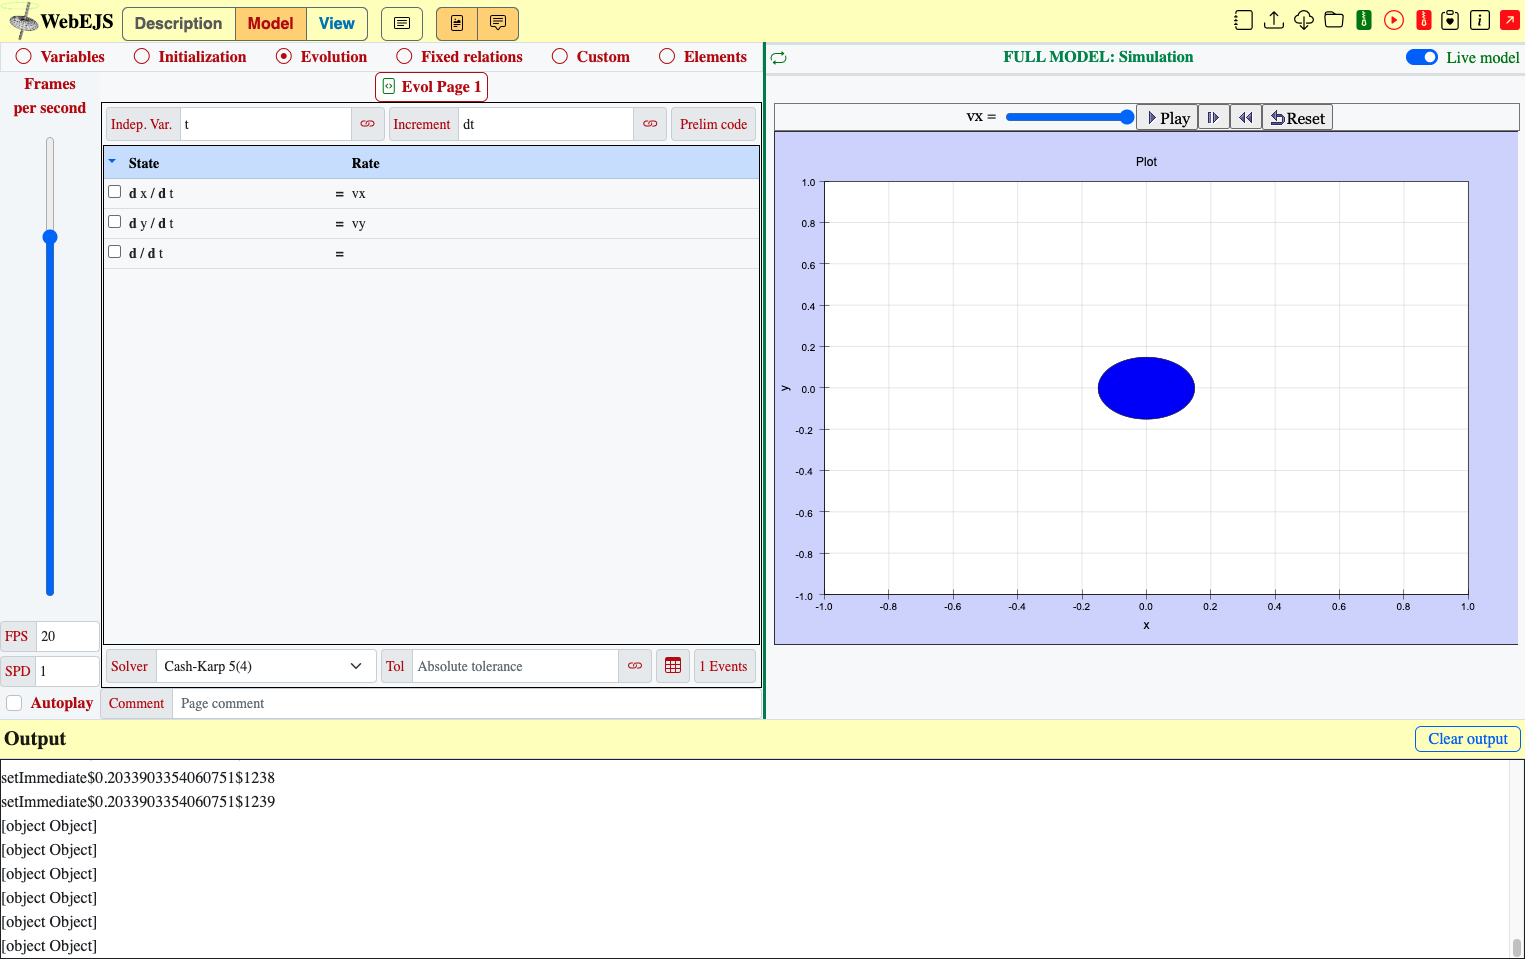Click the step forward playback icon
The image size is (1525, 959).
click(1213, 118)
